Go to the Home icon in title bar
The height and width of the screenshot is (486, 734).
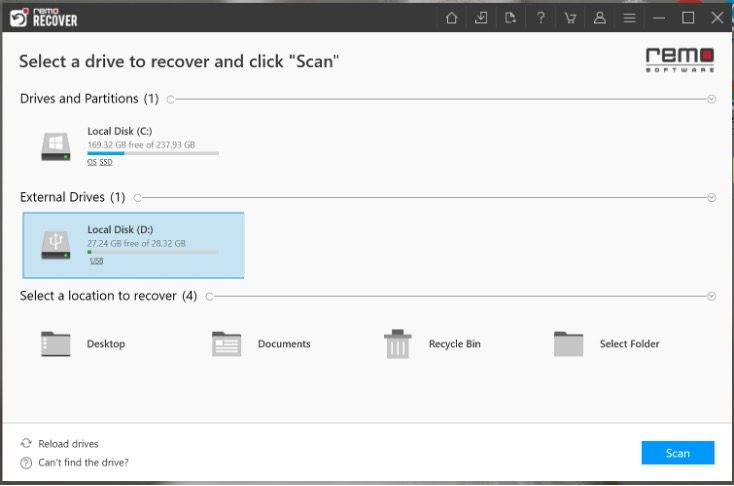pos(451,18)
